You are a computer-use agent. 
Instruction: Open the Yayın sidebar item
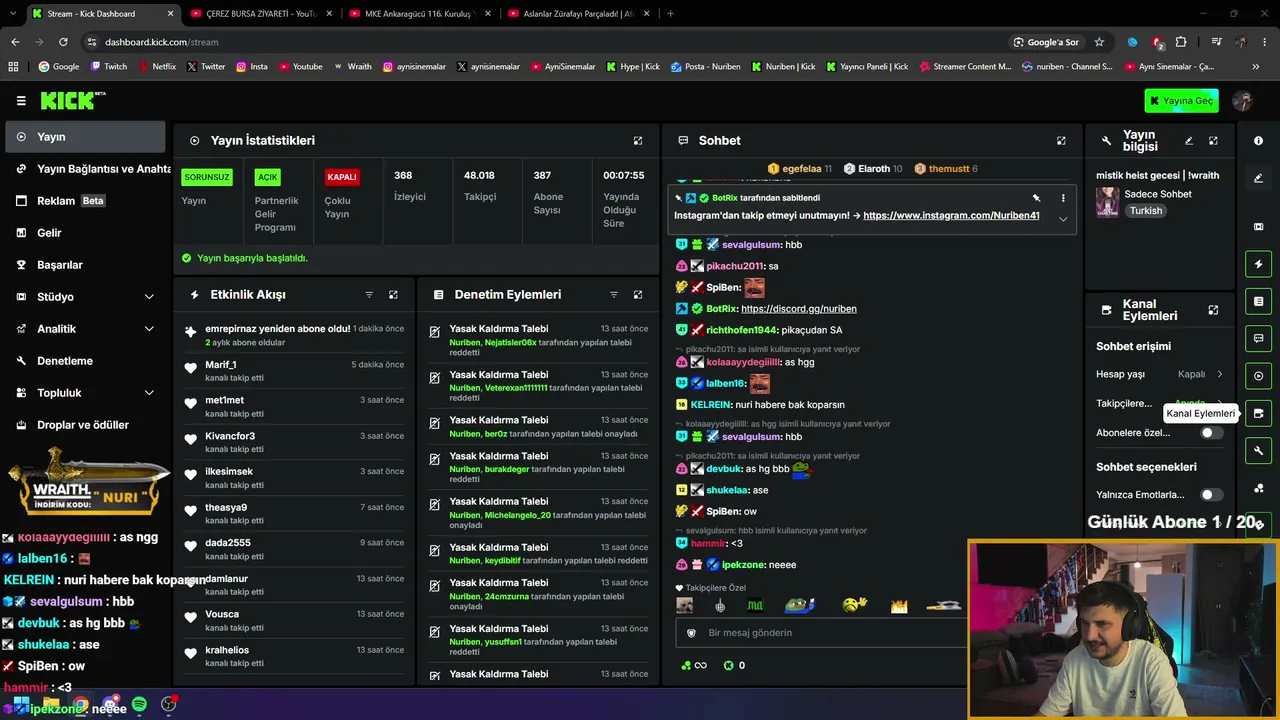(x=85, y=137)
